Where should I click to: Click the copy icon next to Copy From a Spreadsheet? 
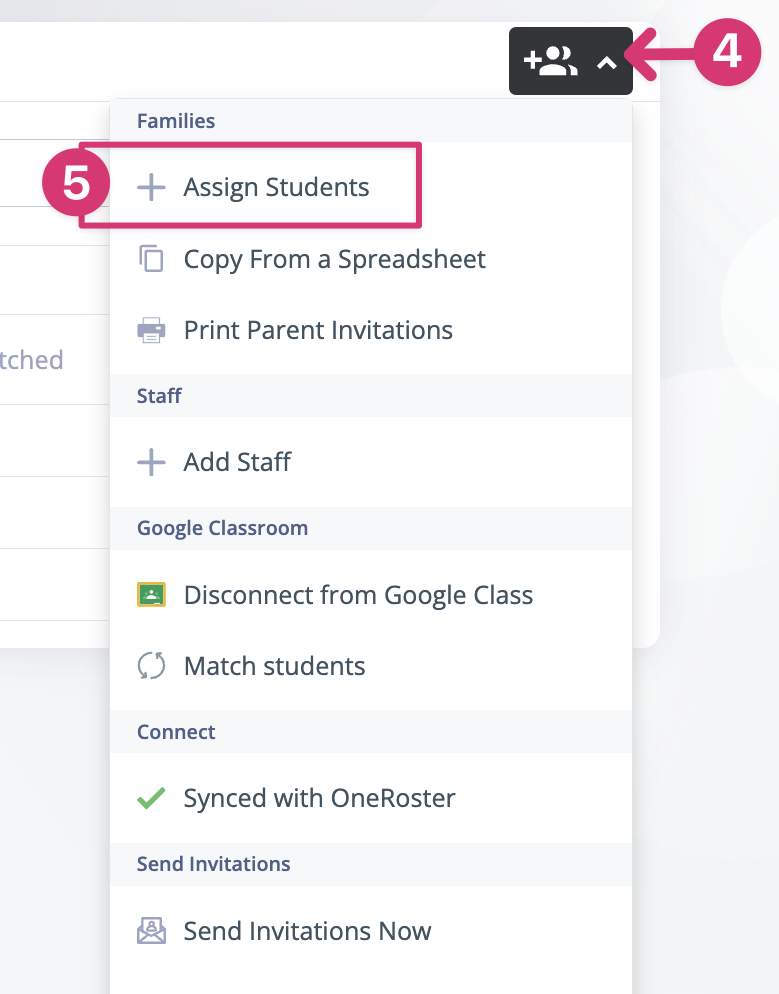click(x=151, y=258)
